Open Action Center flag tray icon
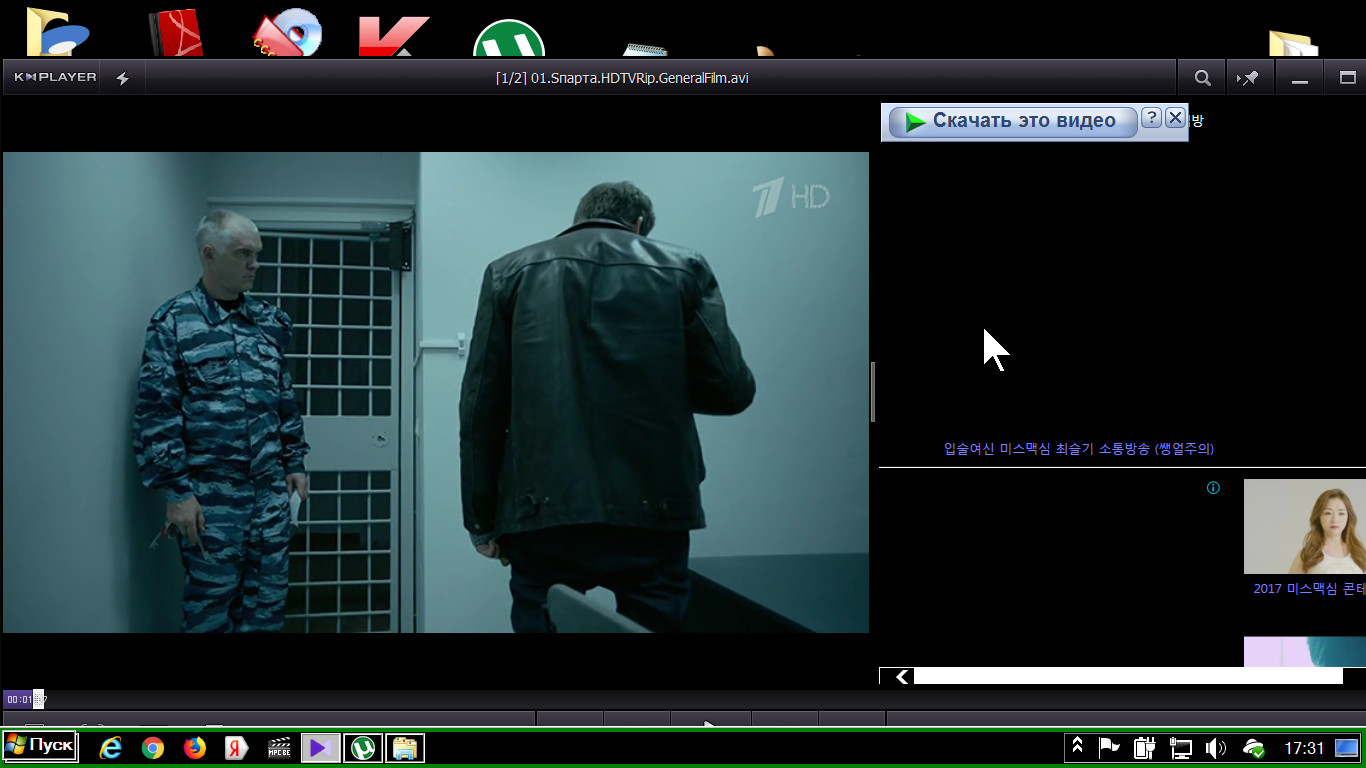The width and height of the screenshot is (1366, 768). [1109, 747]
